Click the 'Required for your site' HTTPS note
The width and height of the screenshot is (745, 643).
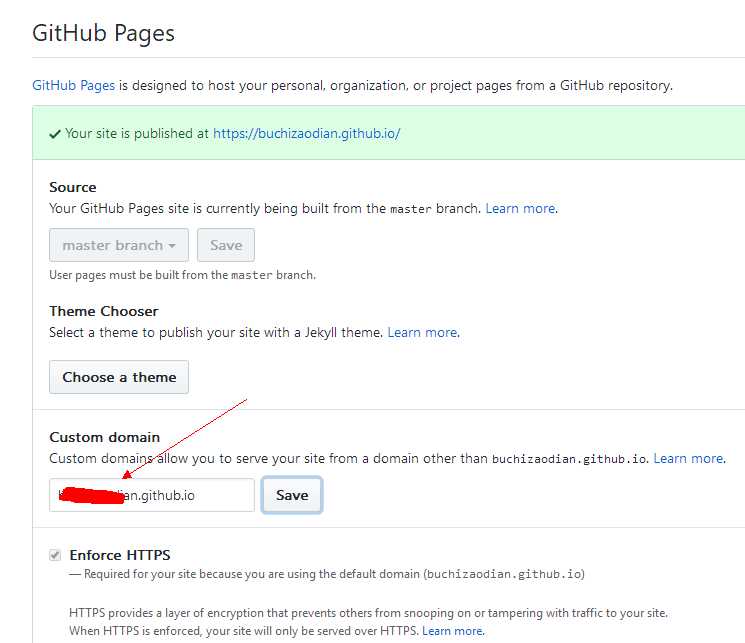(327, 574)
